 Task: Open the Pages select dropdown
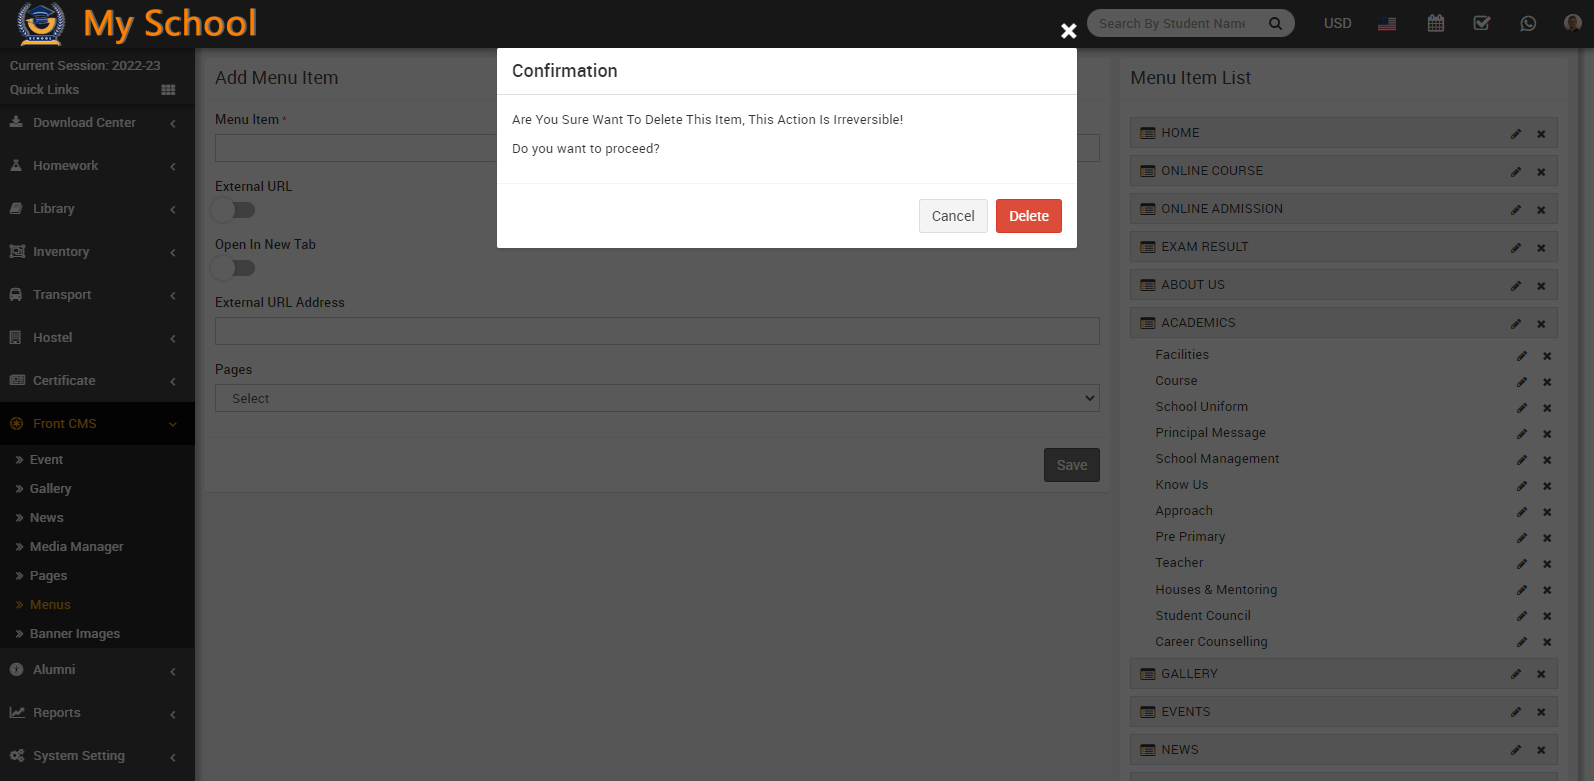pos(657,398)
